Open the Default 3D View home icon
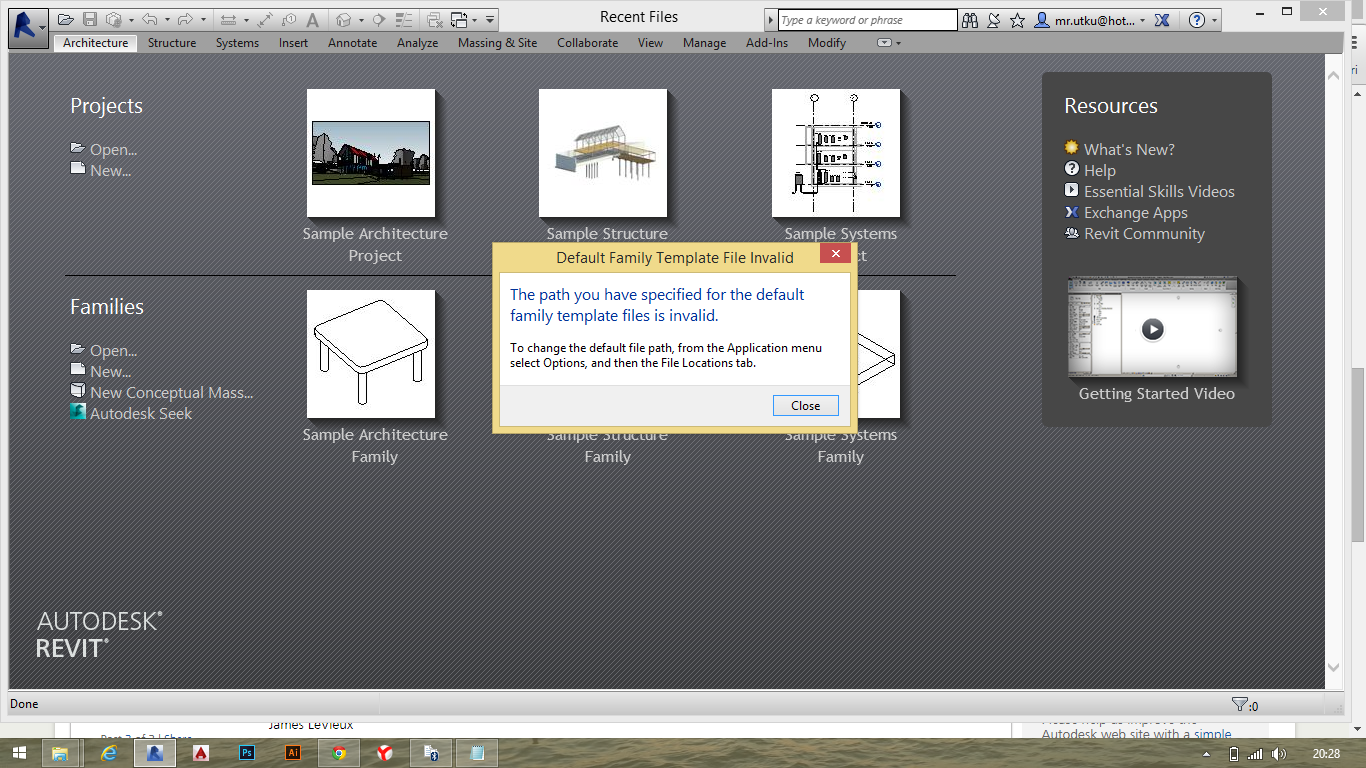1366x768 pixels. click(x=344, y=18)
